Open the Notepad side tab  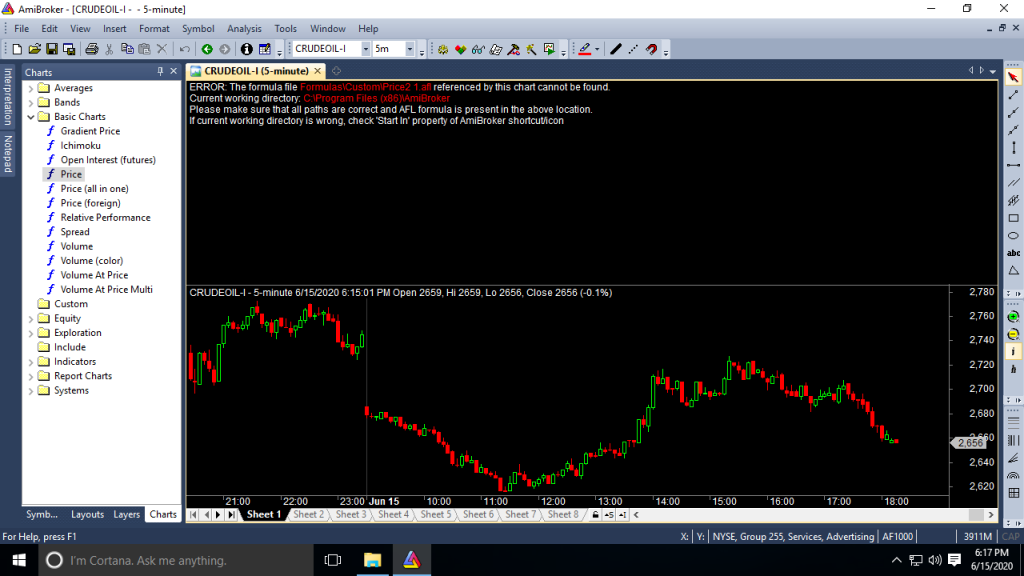(x=8, y=153)
